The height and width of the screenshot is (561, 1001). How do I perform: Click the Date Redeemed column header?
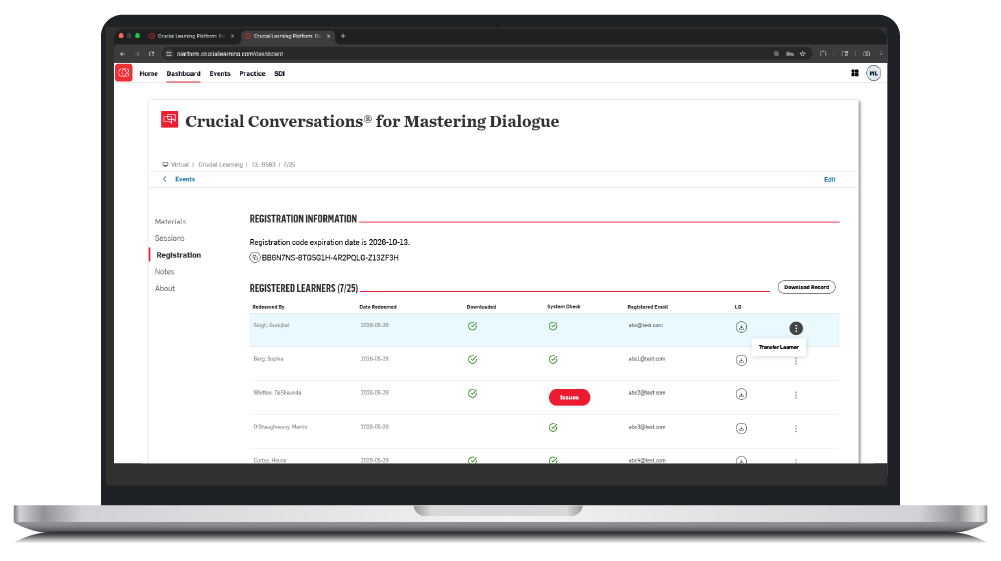point(378,307)
